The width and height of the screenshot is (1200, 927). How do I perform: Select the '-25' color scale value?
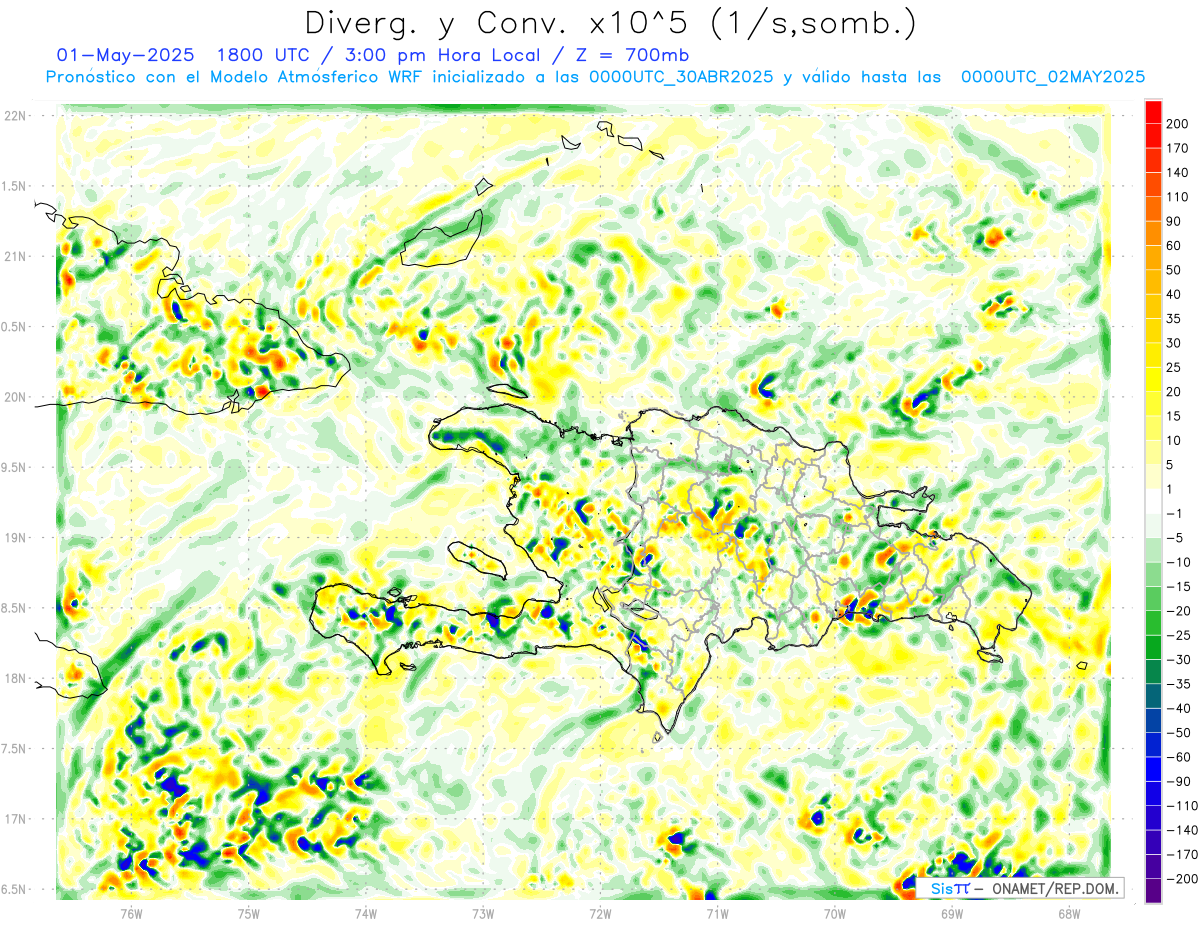(1180, 636)
